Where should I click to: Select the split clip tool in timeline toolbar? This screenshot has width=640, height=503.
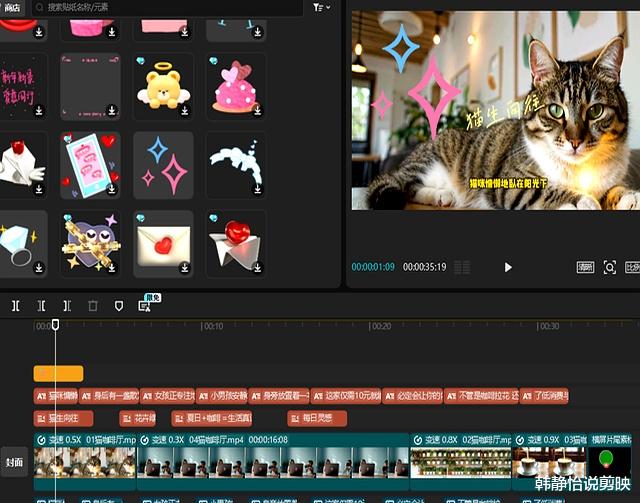click(16, 306)
